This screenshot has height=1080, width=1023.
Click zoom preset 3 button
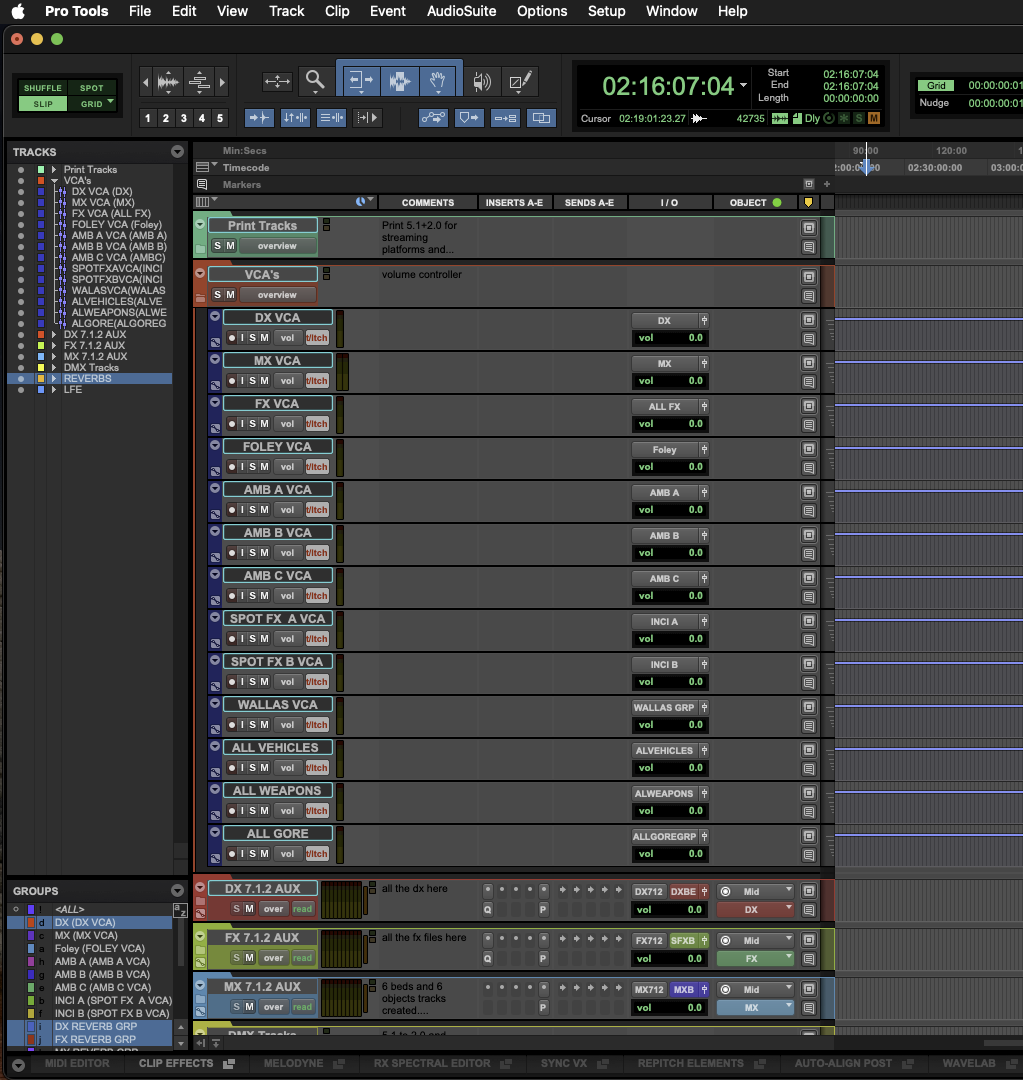click(x=183, y=118)
